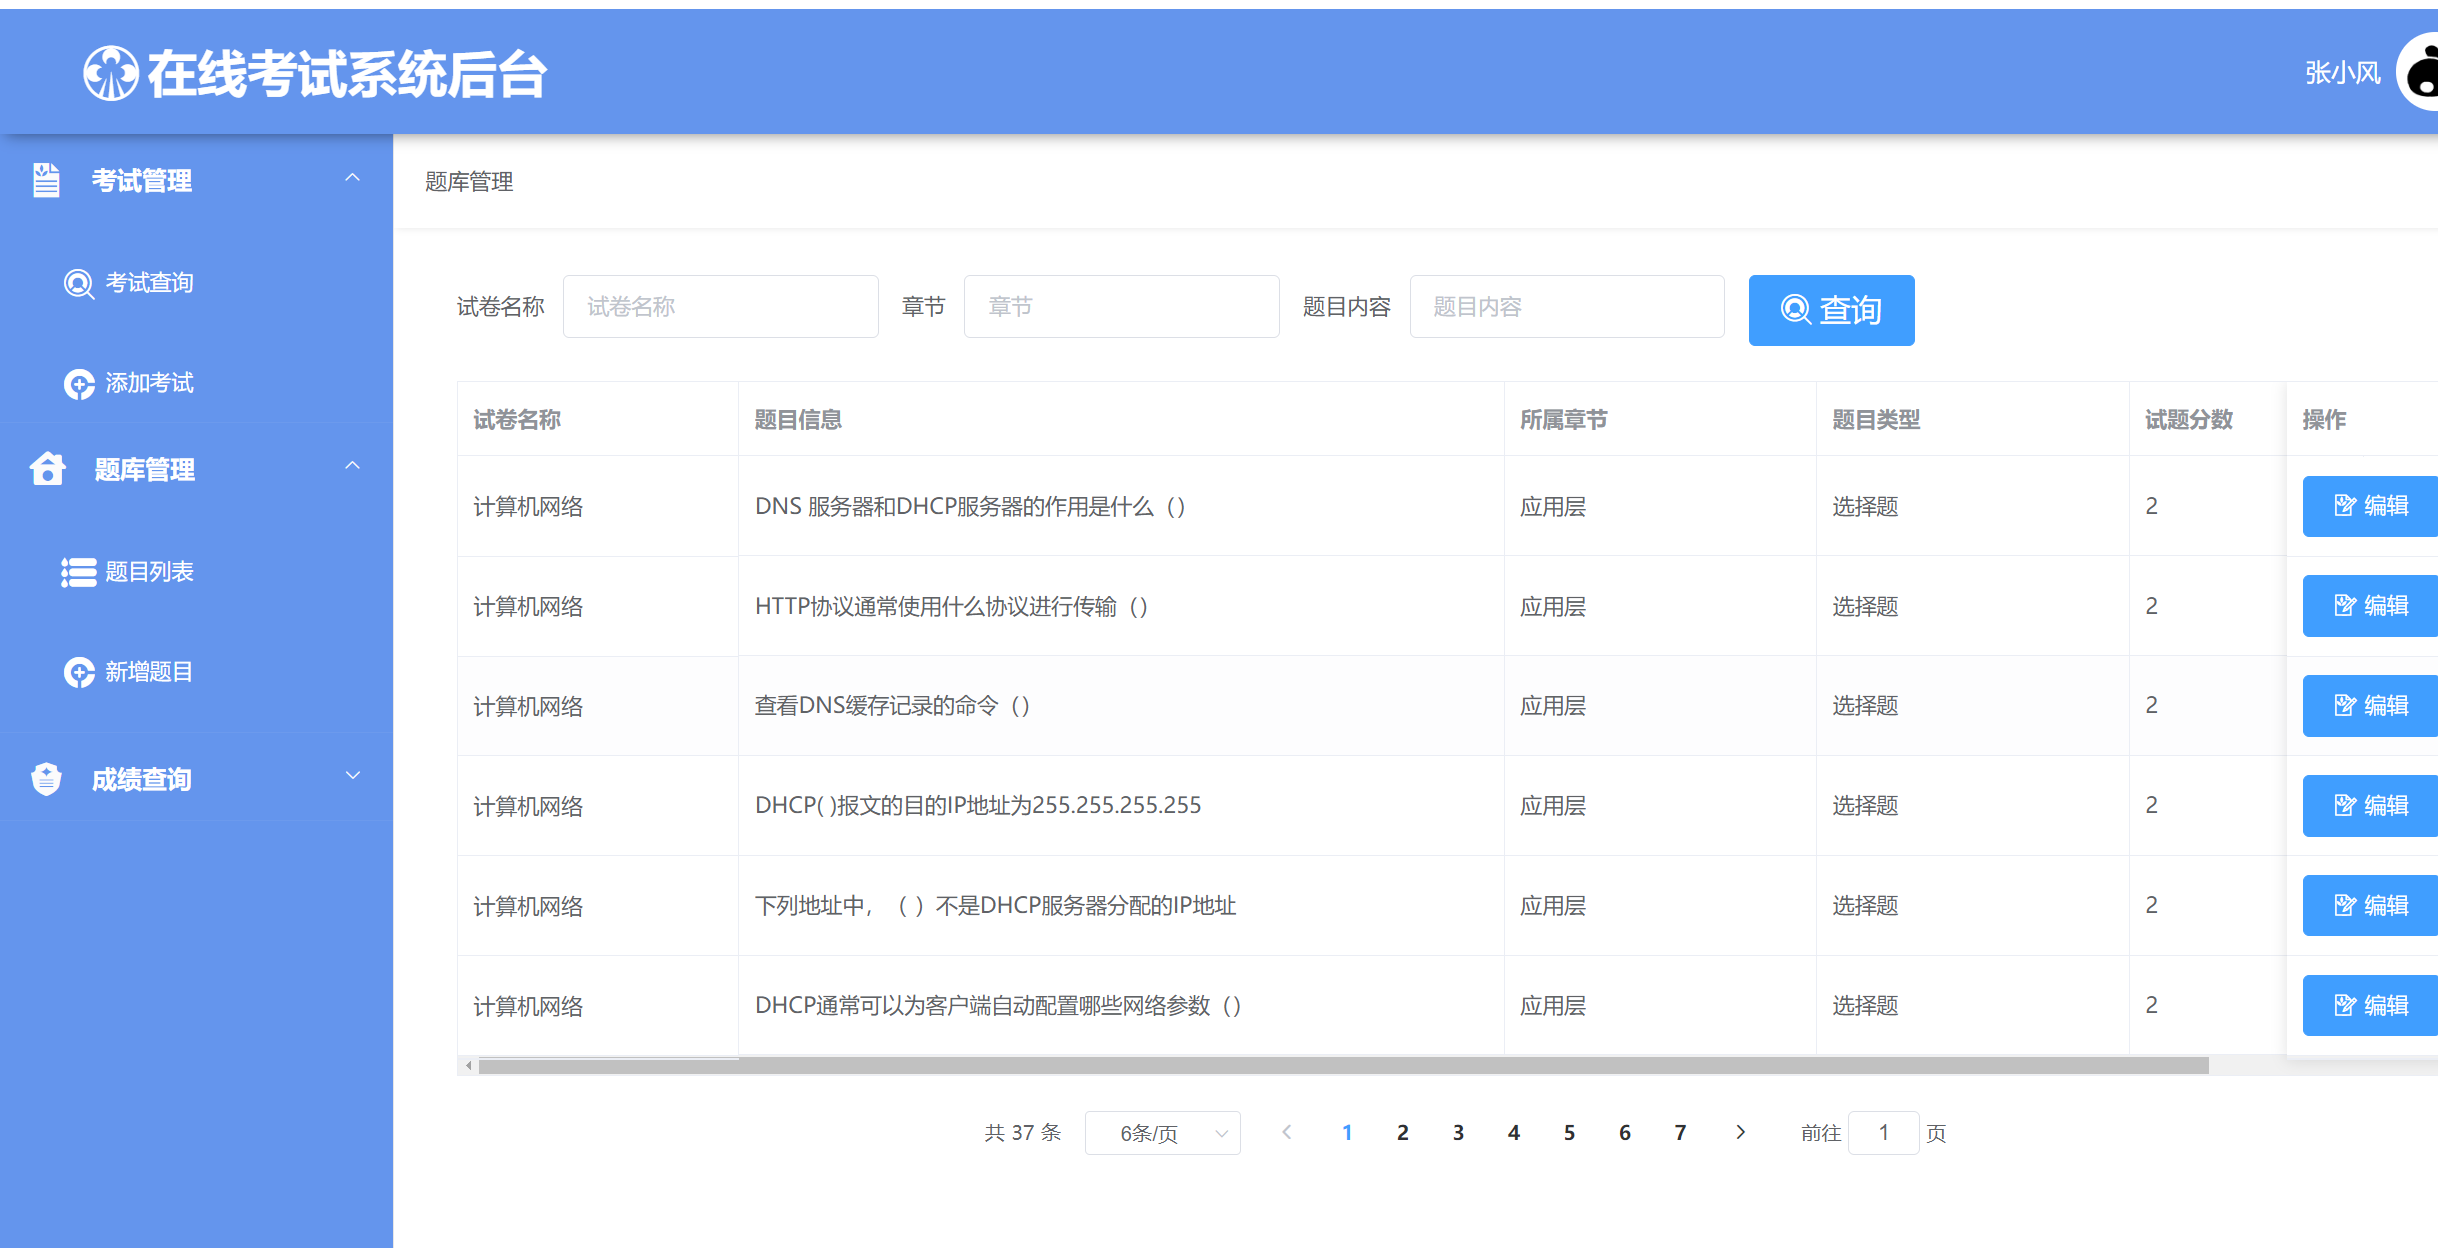
Task: Collapse the 题库管理 menu section
Action: point(352,465)
